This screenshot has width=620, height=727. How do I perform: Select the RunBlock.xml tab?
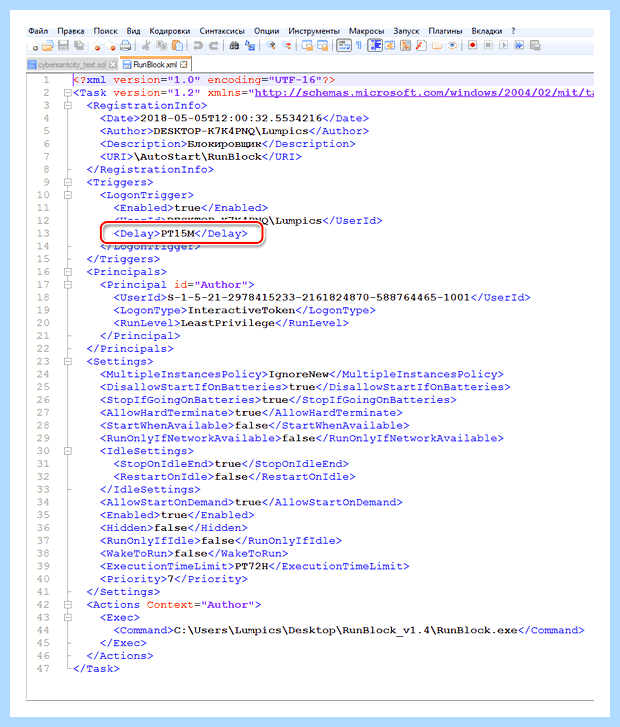coord(155,64)
